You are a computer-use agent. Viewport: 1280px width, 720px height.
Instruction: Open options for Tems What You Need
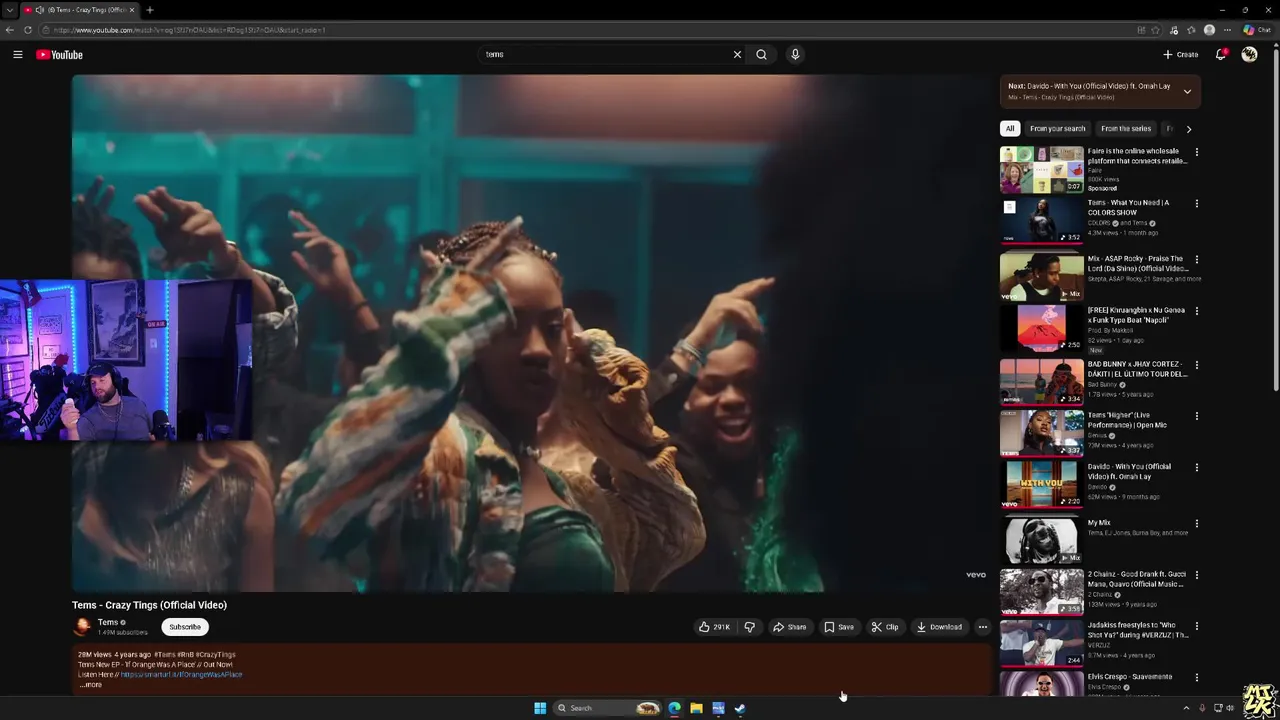tap(1197, 204)
